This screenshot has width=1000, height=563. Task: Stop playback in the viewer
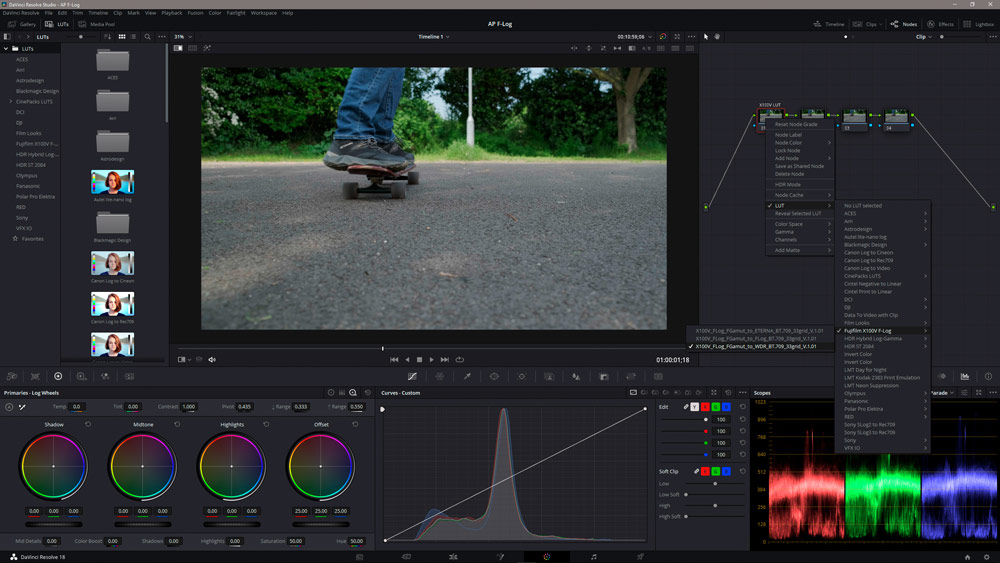click(x=419, y=360)
